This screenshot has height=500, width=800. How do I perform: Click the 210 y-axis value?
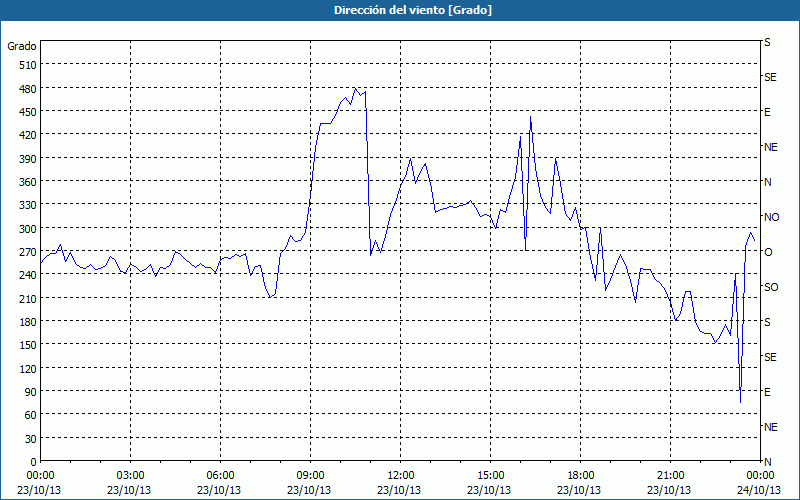click(x=28, y=298)
